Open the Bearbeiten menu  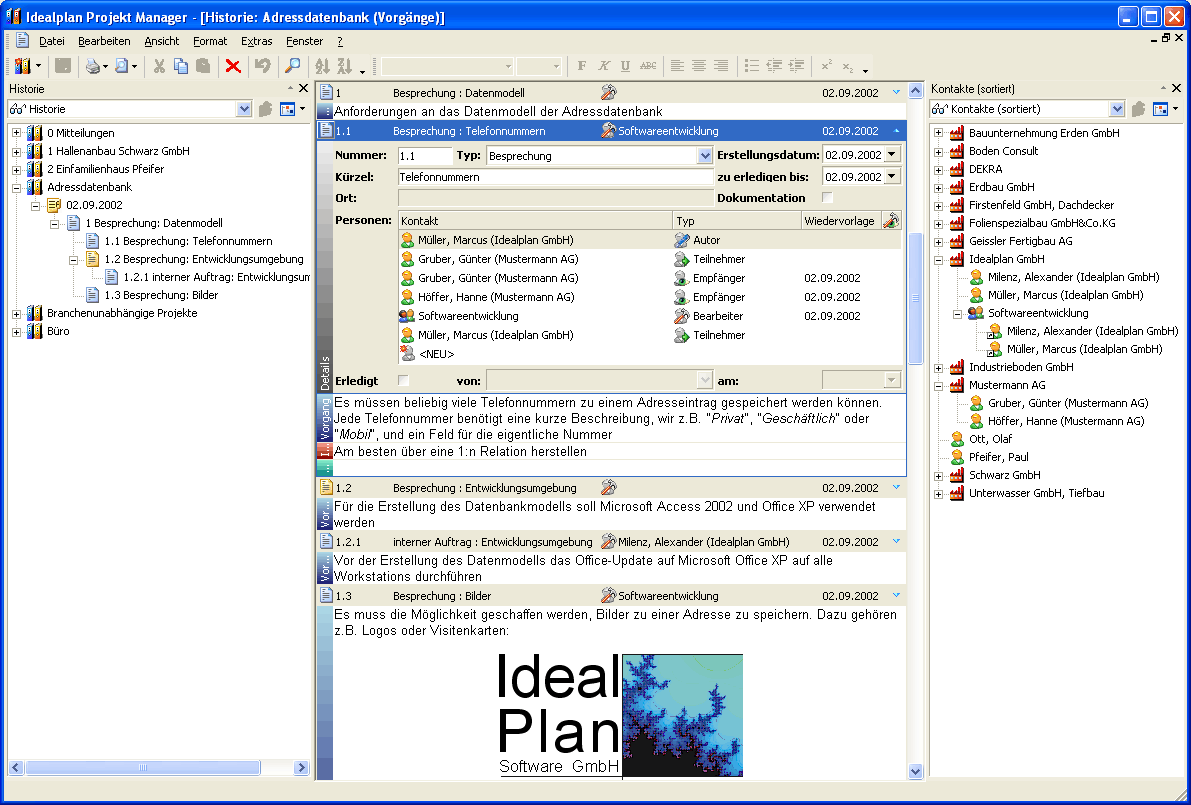[x=104, y=41]
